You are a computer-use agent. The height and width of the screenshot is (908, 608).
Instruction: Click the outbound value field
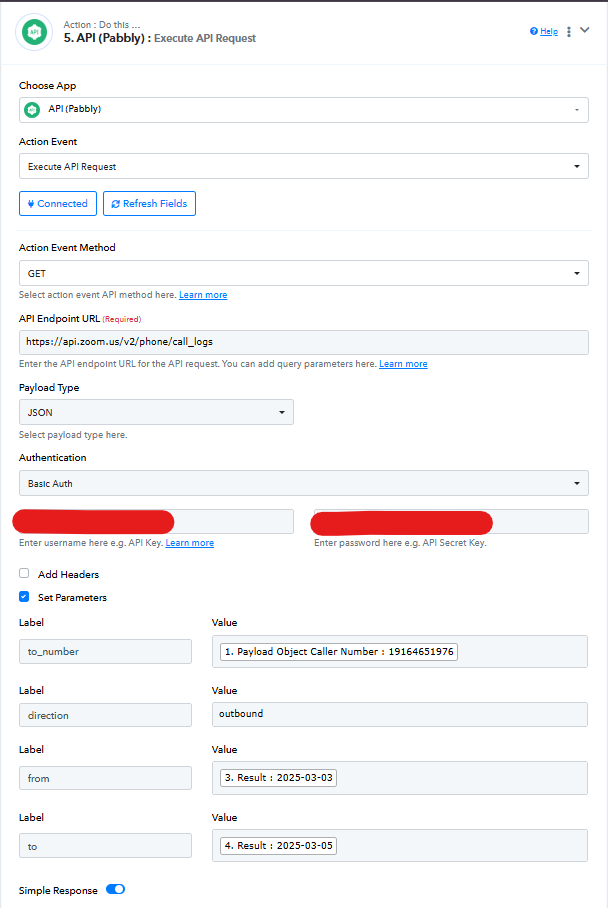(400, 715)
